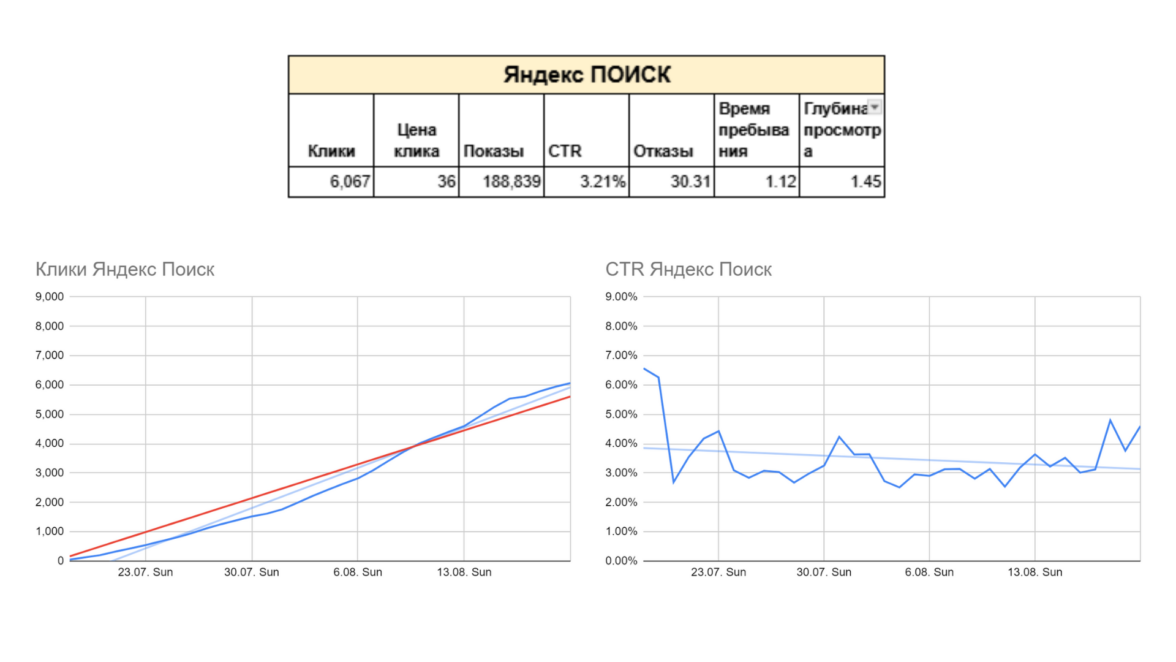Click 6.08. Sun label on clicks chart
The image size is (1176, 662).
tap(358, 572)
